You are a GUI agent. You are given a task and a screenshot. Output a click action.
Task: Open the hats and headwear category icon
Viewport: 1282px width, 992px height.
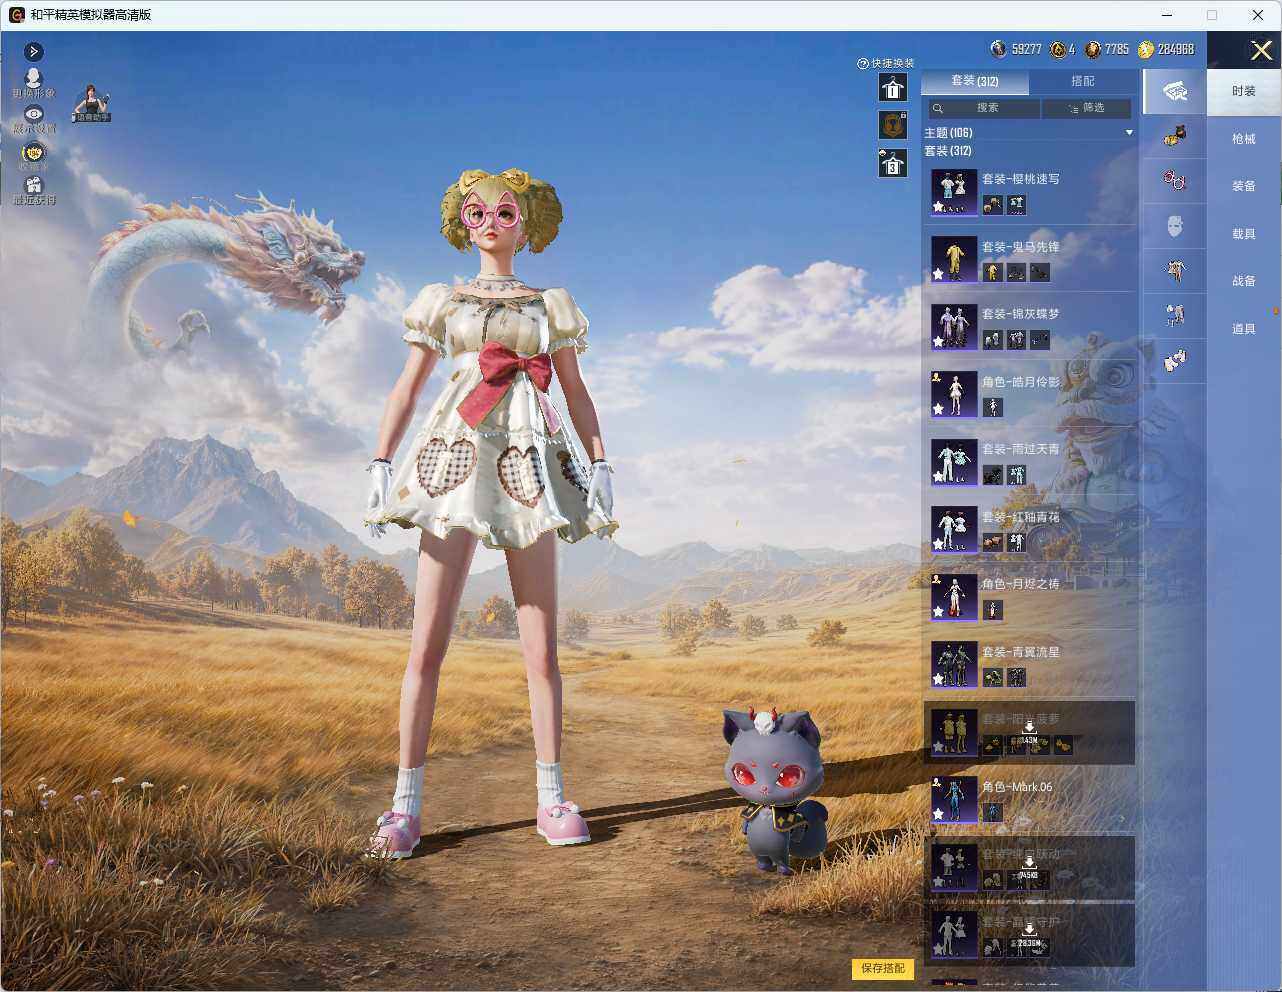1175,135
